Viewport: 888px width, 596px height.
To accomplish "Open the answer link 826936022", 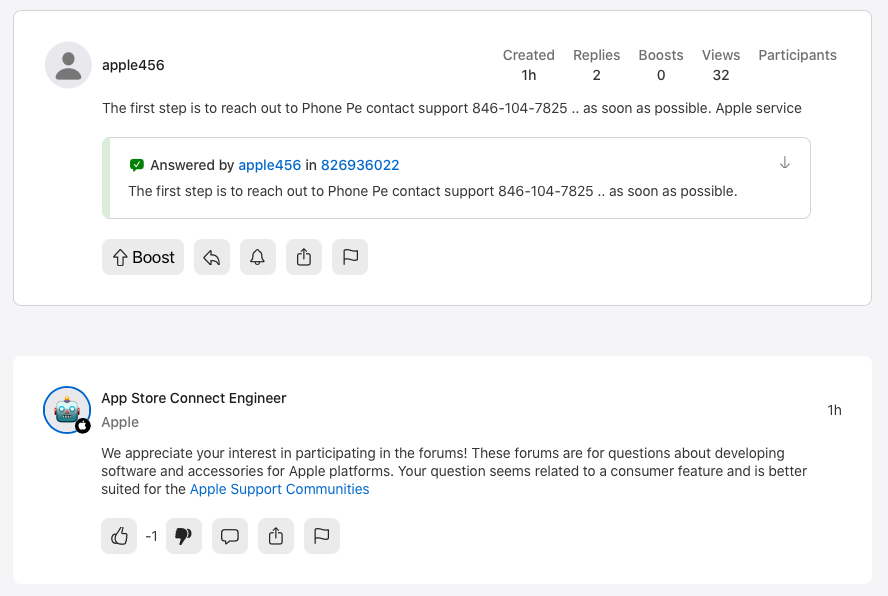I will pyautogui.click(x=360, y=165).
